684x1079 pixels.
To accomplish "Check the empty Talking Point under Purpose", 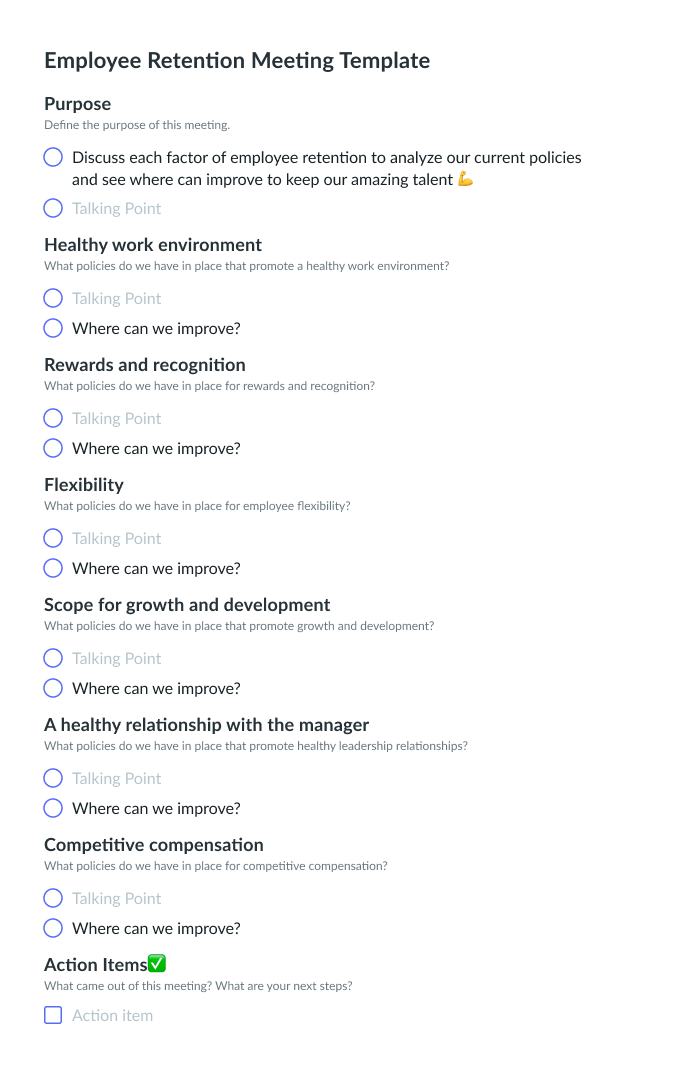I will point(53,208).
